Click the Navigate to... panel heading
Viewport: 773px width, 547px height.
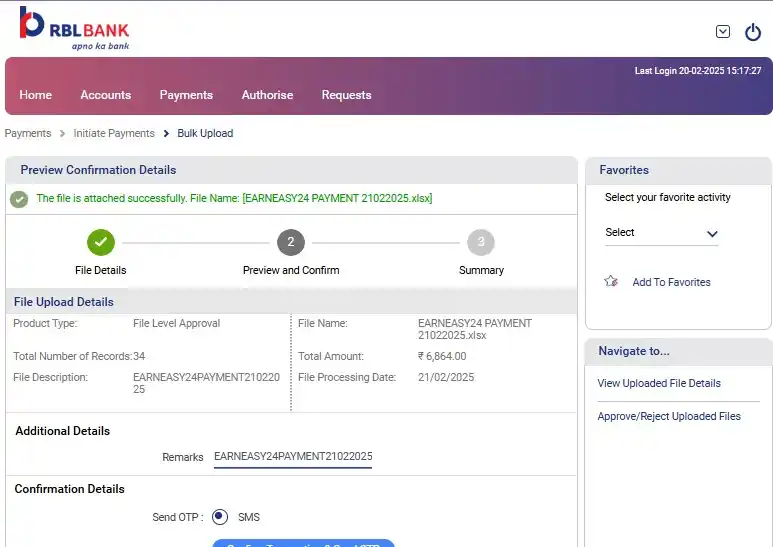[x=634, y=351]
